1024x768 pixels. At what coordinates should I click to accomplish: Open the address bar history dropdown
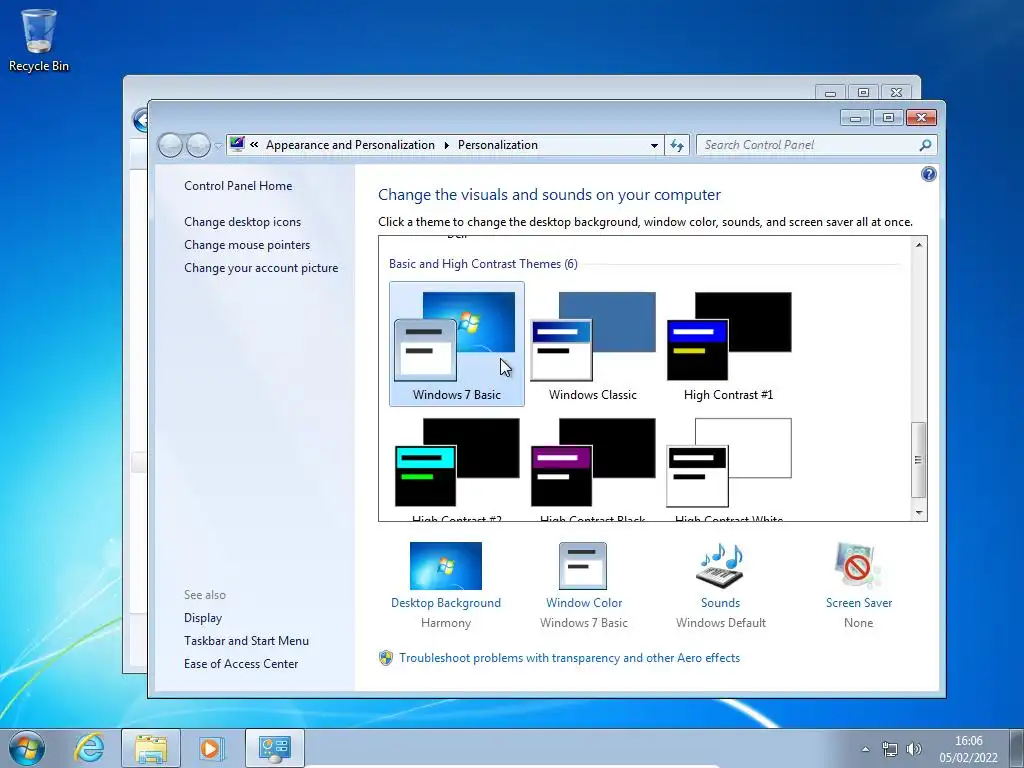click(654, 145)
